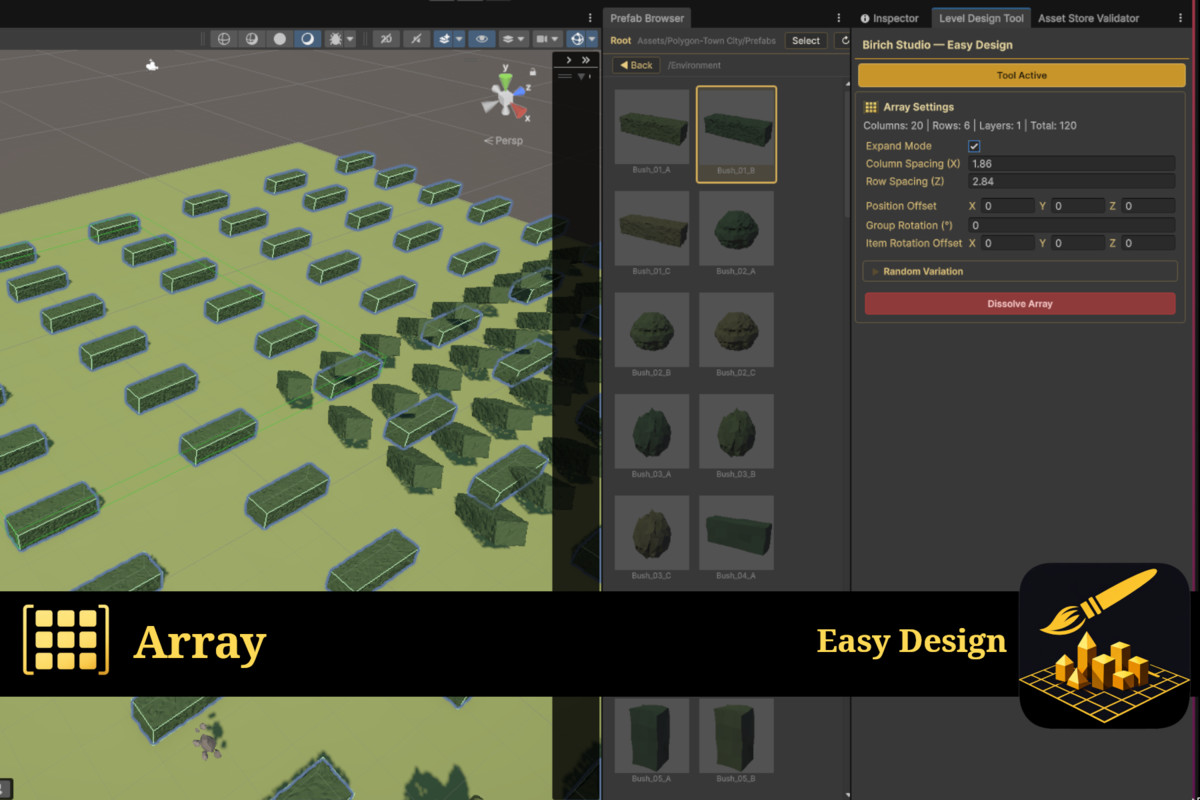Toggle the gizmos globe icon
1200x800 pixels.
pos(577,39)
